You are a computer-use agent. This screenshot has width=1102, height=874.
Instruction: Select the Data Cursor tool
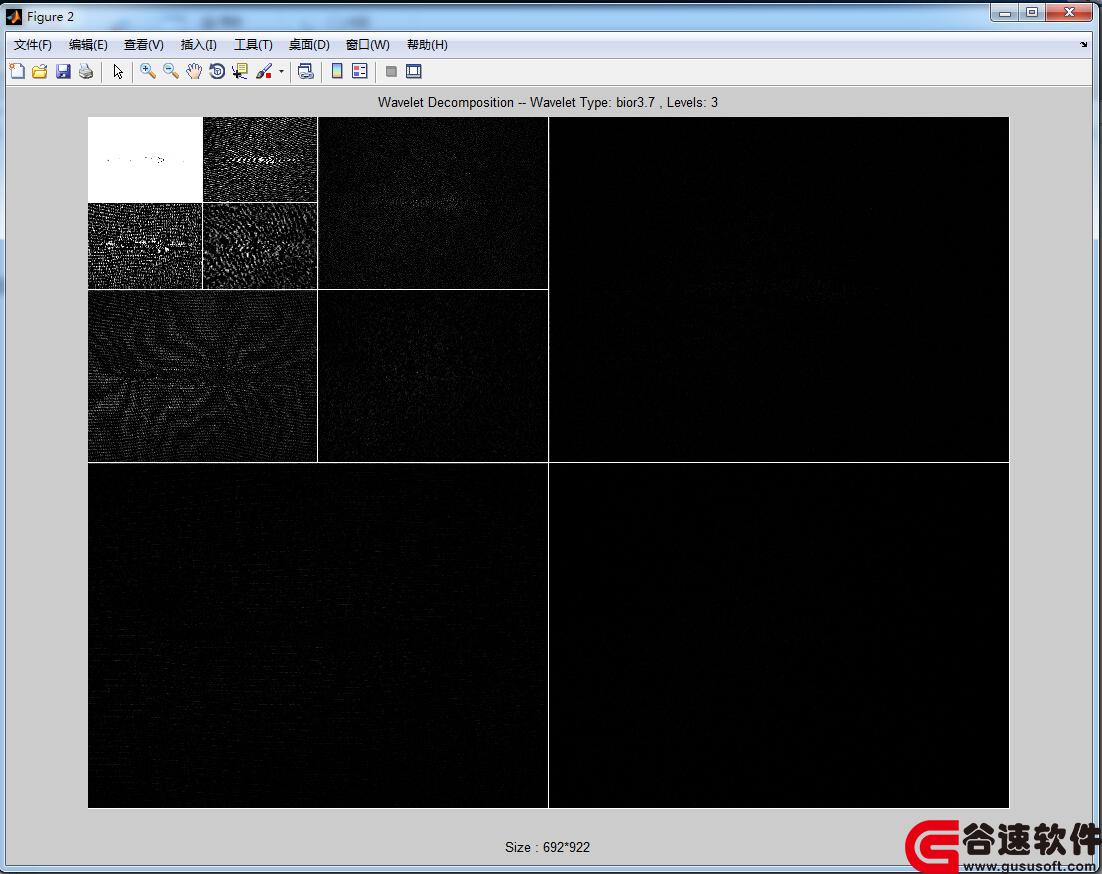pyautogui.click(x=240, y=71)
